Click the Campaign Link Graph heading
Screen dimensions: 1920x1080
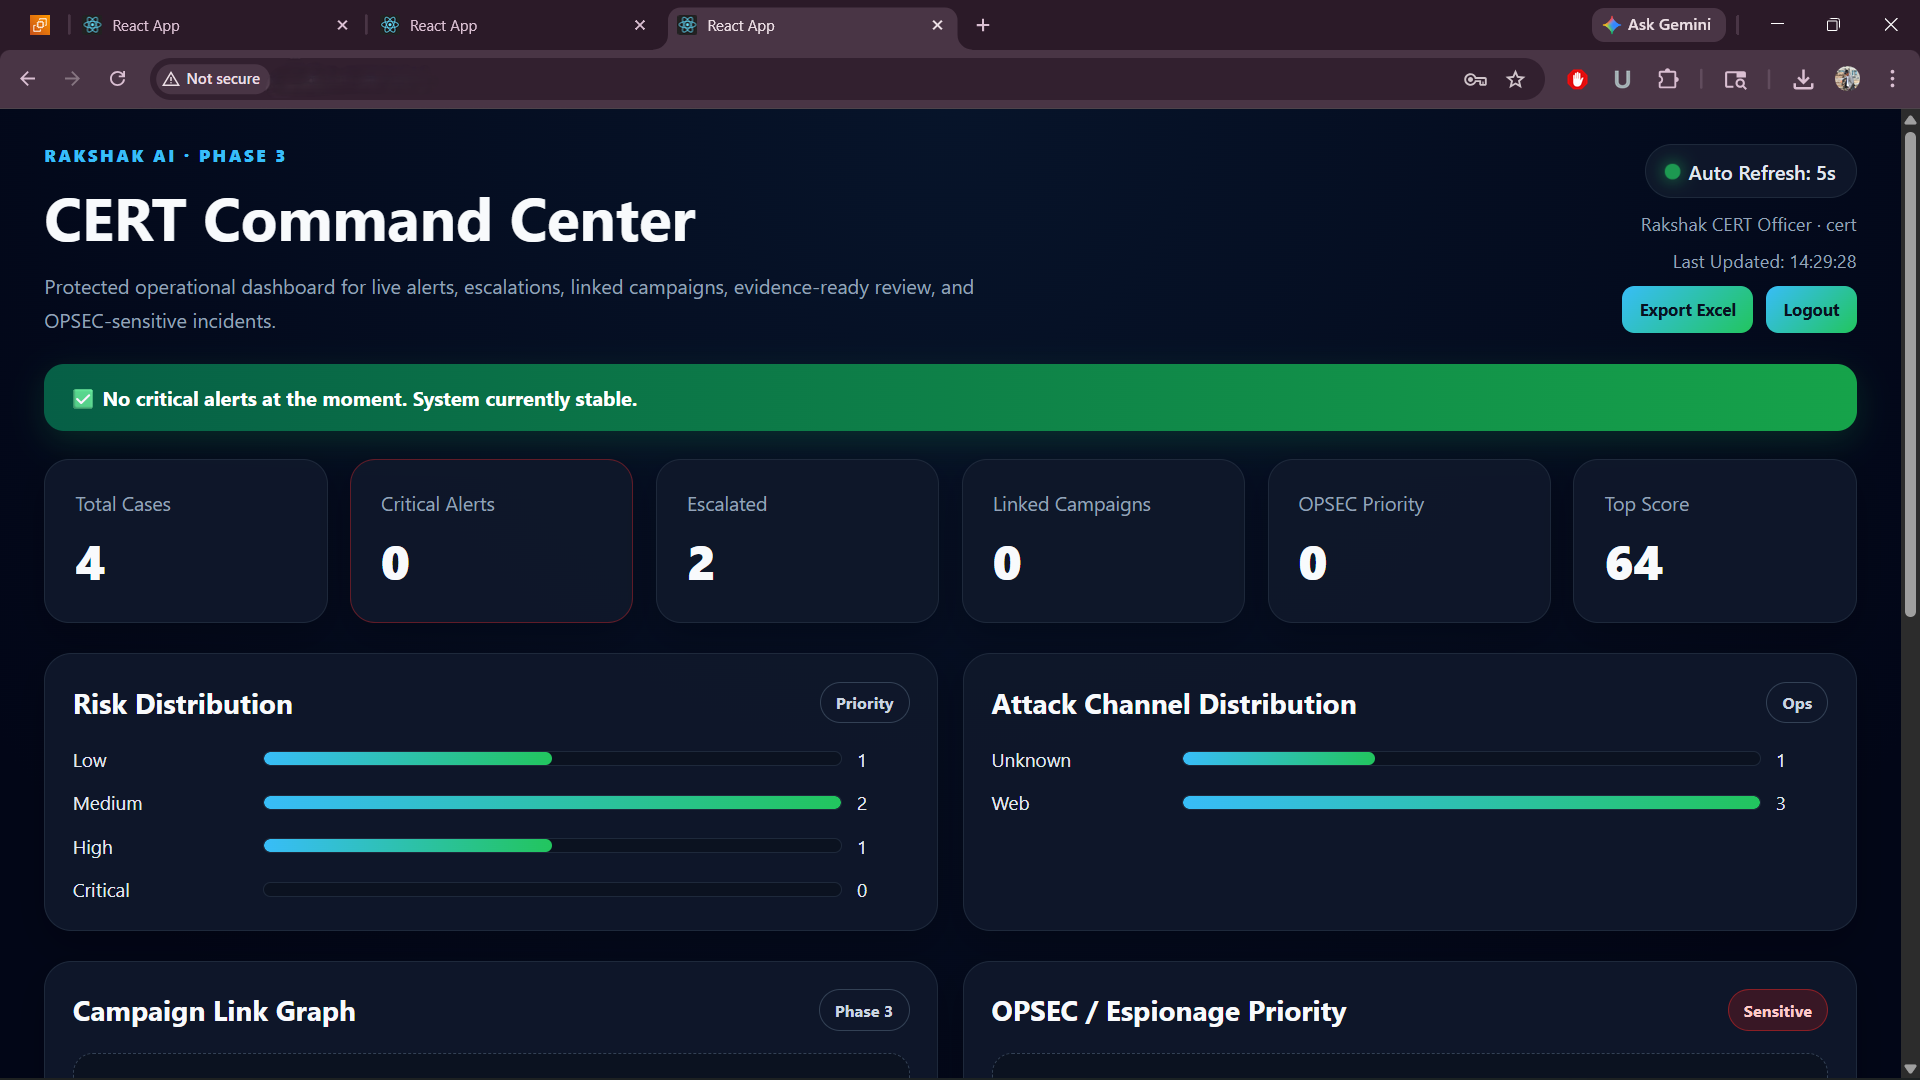click(214, 1012)
